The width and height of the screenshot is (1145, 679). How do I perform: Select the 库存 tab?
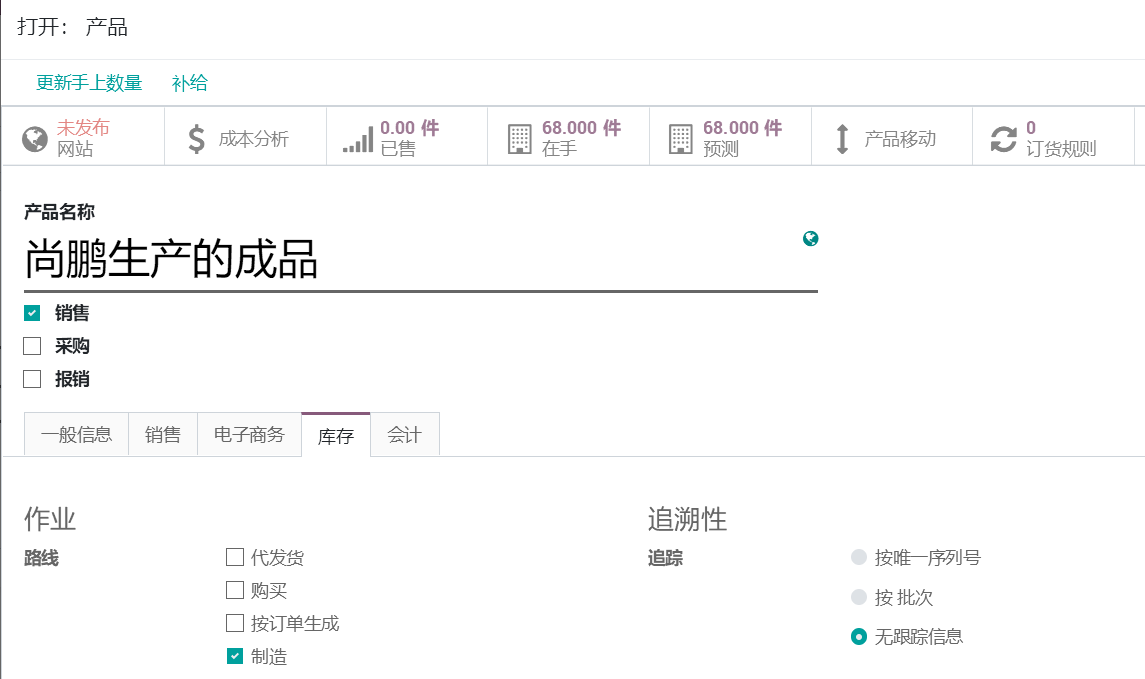[x=336, y=435]
